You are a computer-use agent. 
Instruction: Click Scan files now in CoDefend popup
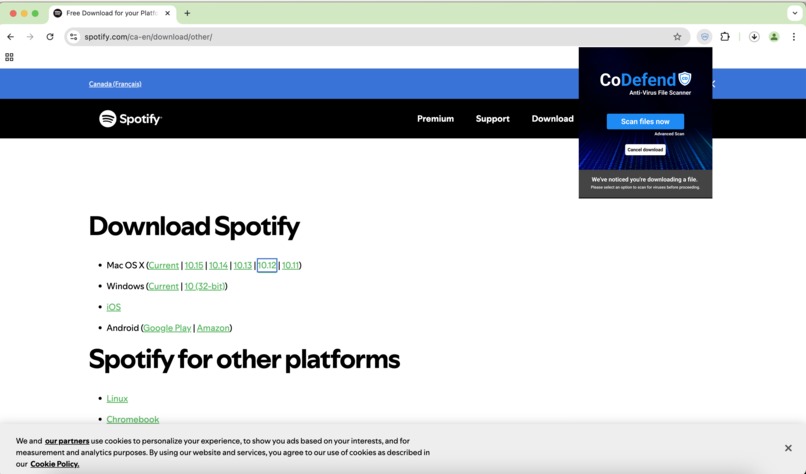click(x=645, y=121)
